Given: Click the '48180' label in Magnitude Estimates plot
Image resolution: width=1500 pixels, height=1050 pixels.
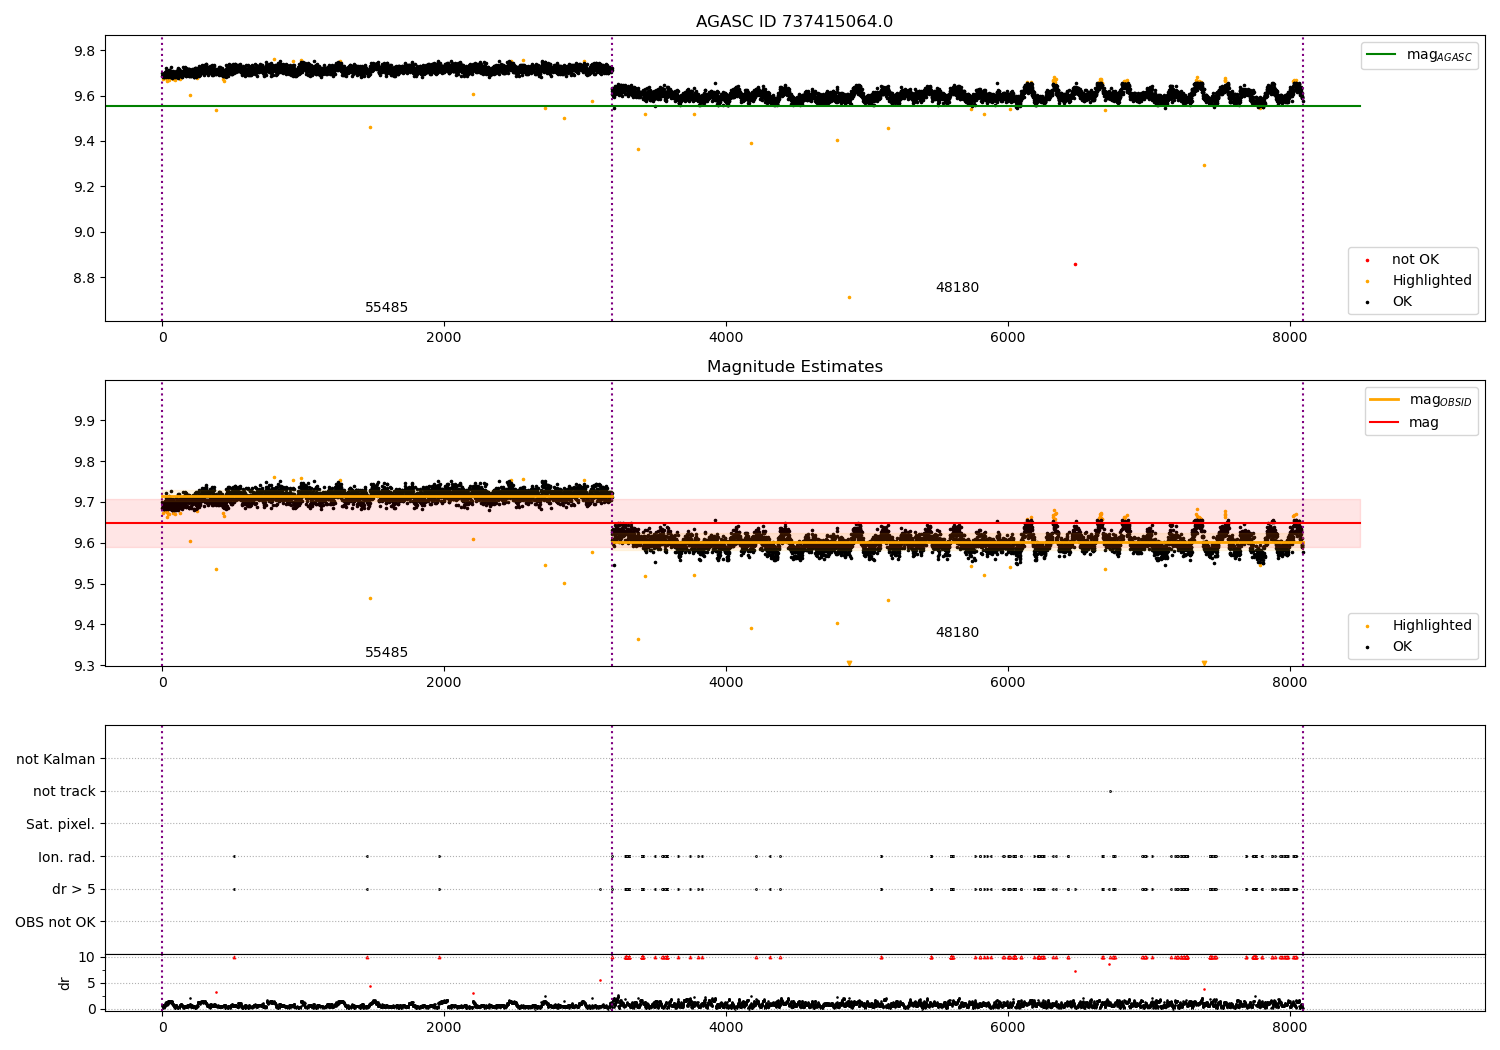Looking at the screenshot, I should (x=957, y=633).
